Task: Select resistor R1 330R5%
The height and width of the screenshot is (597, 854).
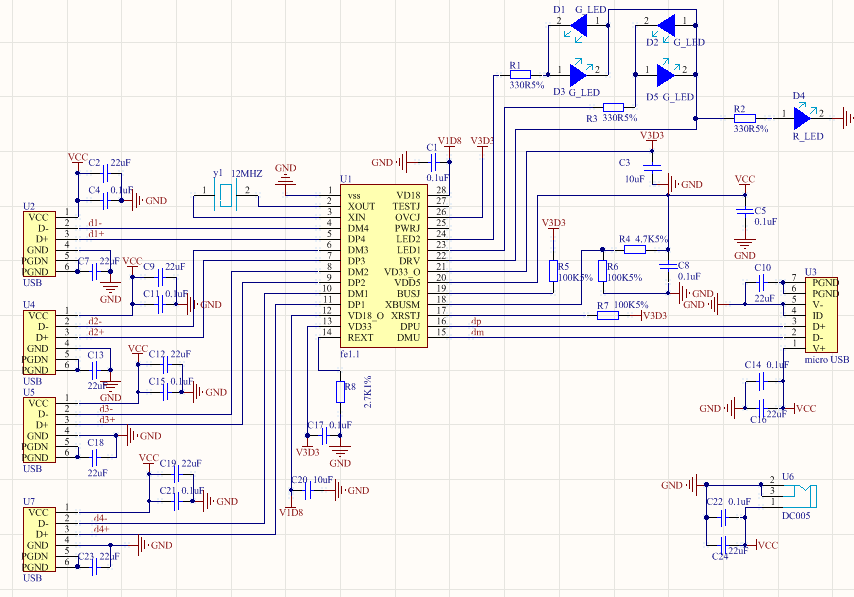Action: pos(520,75)
